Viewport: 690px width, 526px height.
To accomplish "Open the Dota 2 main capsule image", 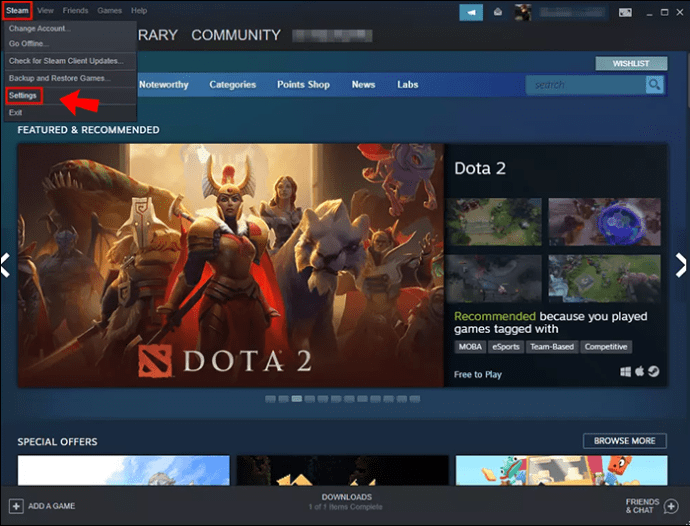I will [231, 265].
